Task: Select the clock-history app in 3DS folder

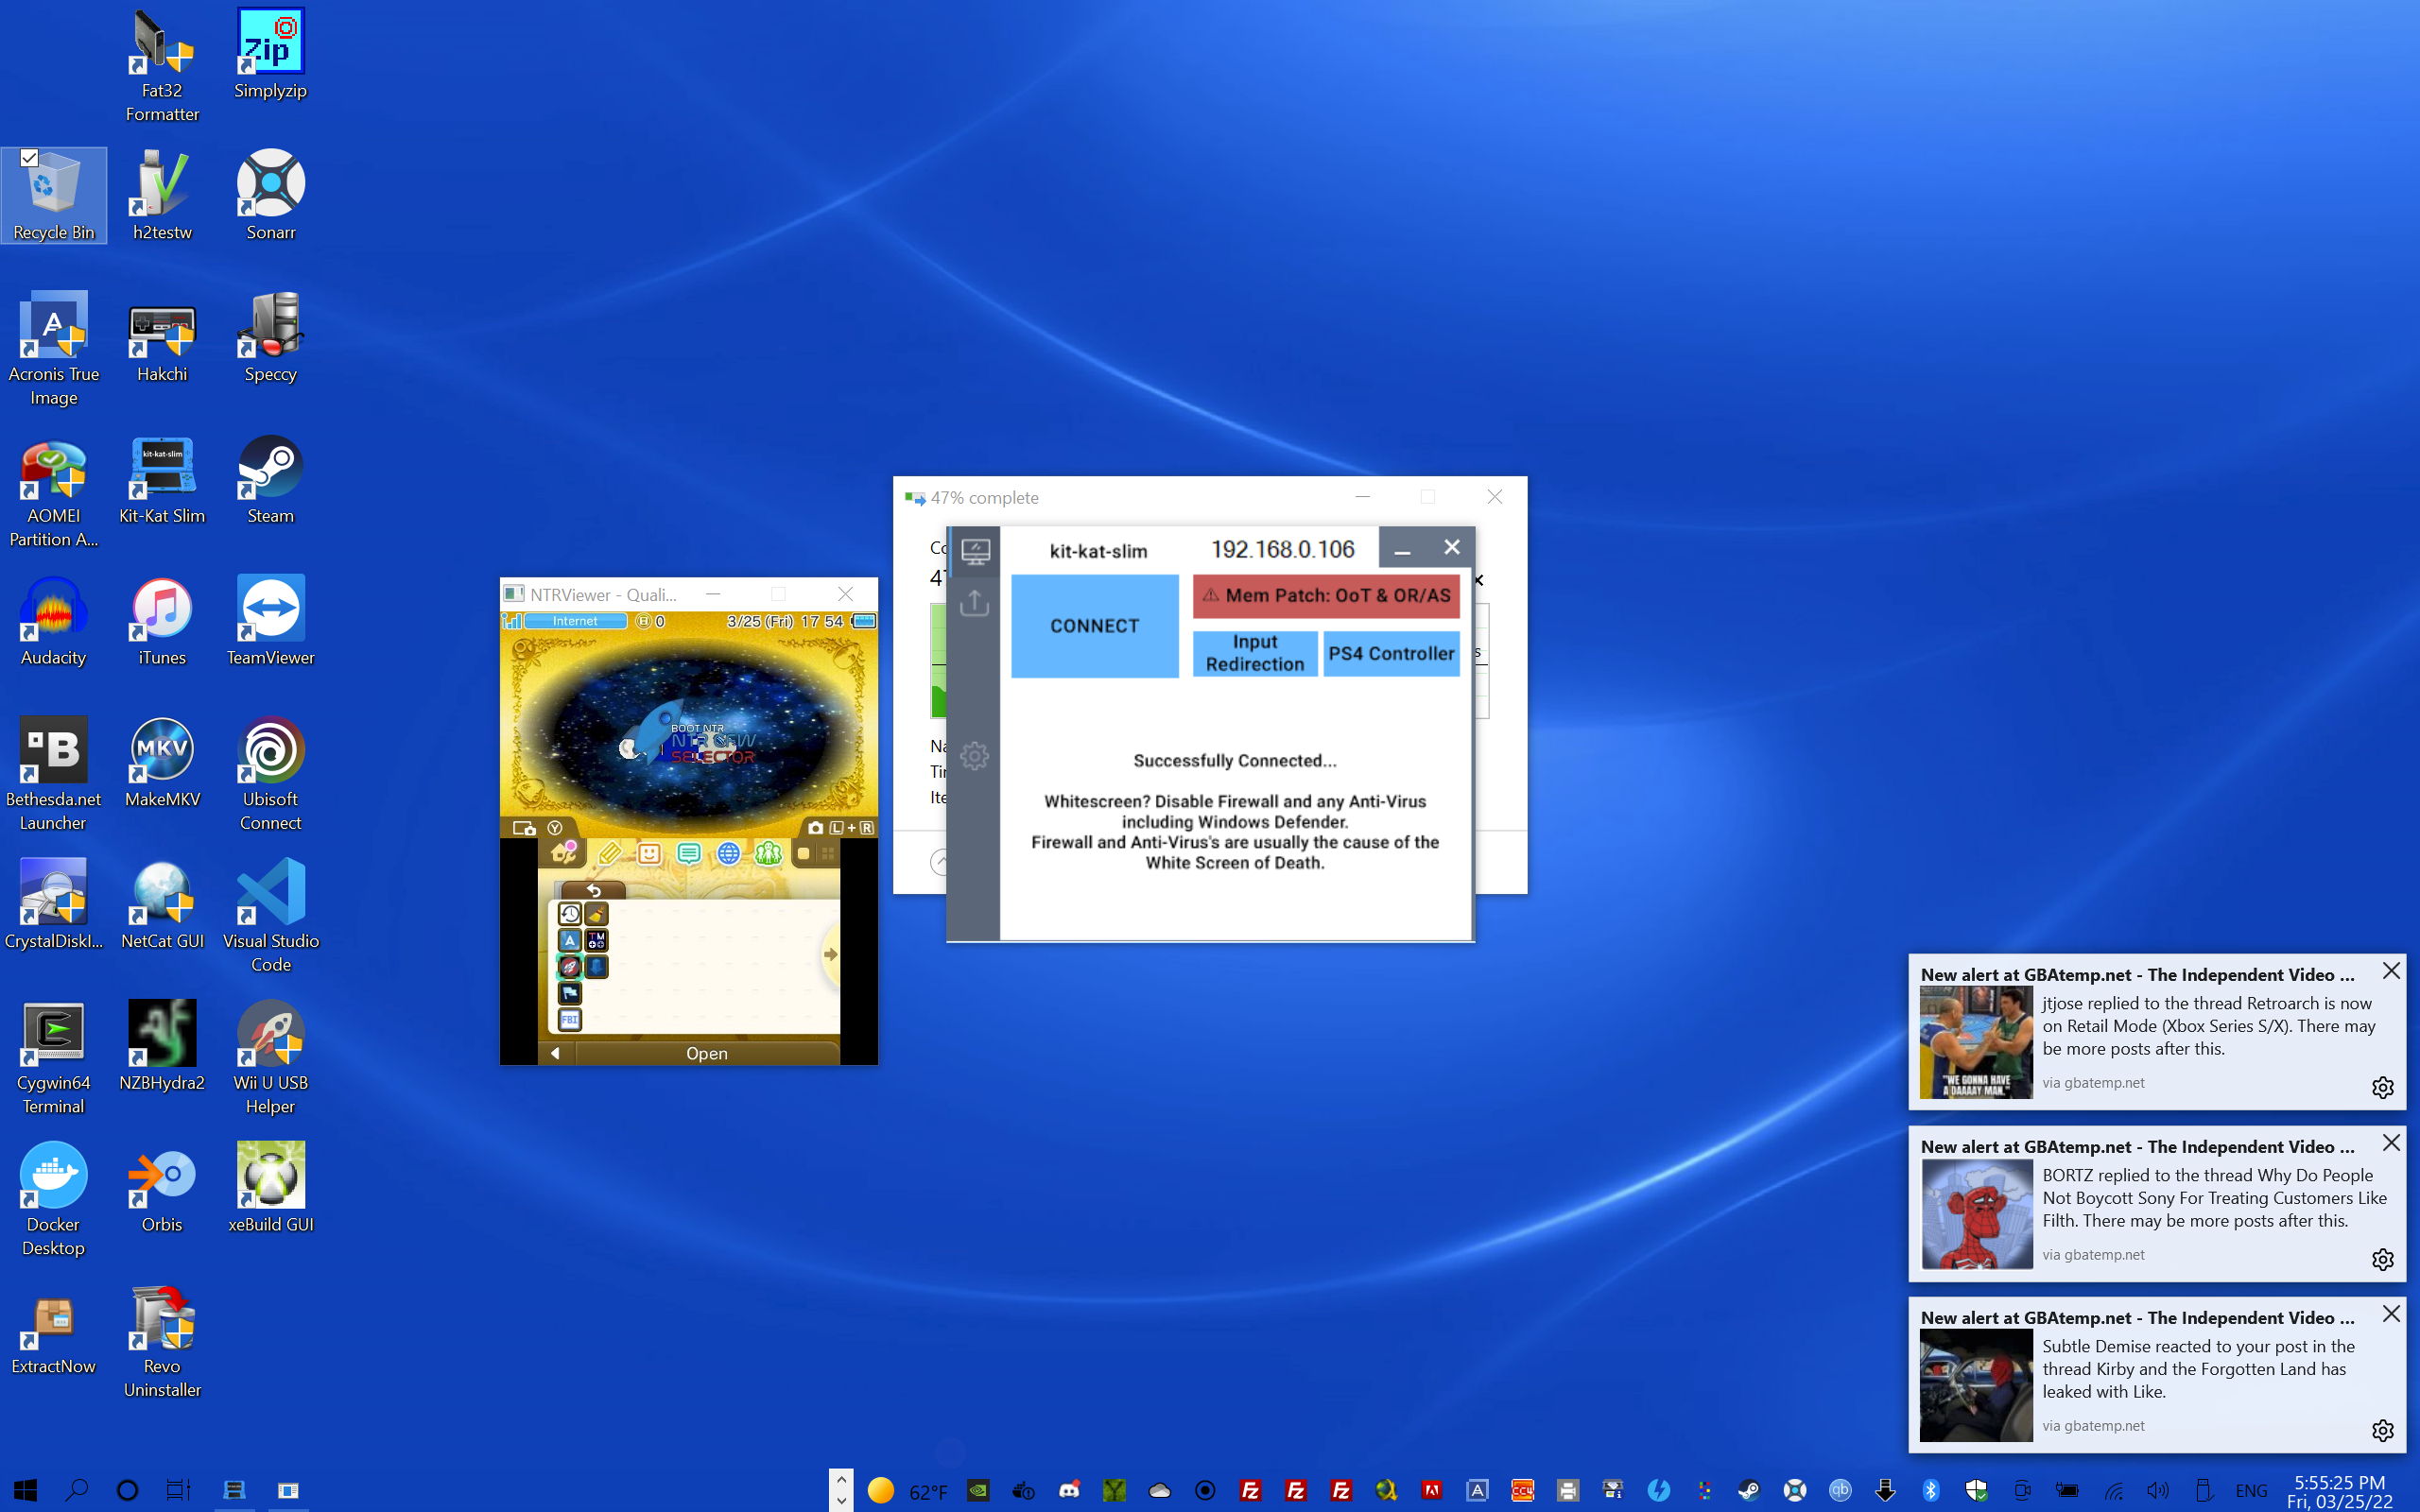Action: click(x=570, y=914)
